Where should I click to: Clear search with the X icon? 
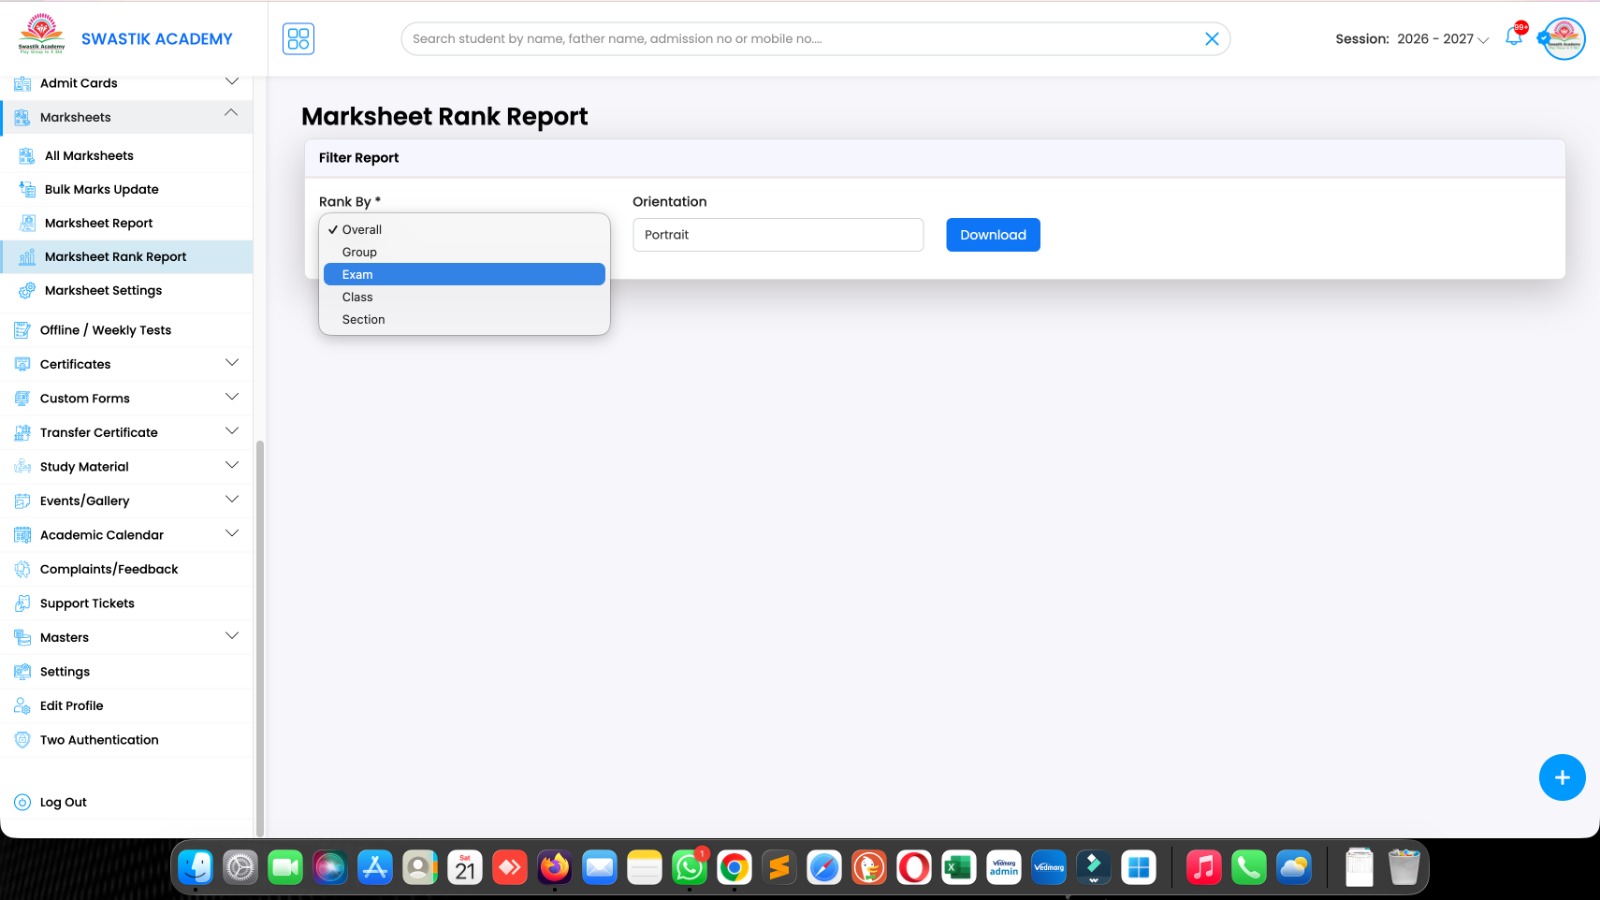point(1211,39)
